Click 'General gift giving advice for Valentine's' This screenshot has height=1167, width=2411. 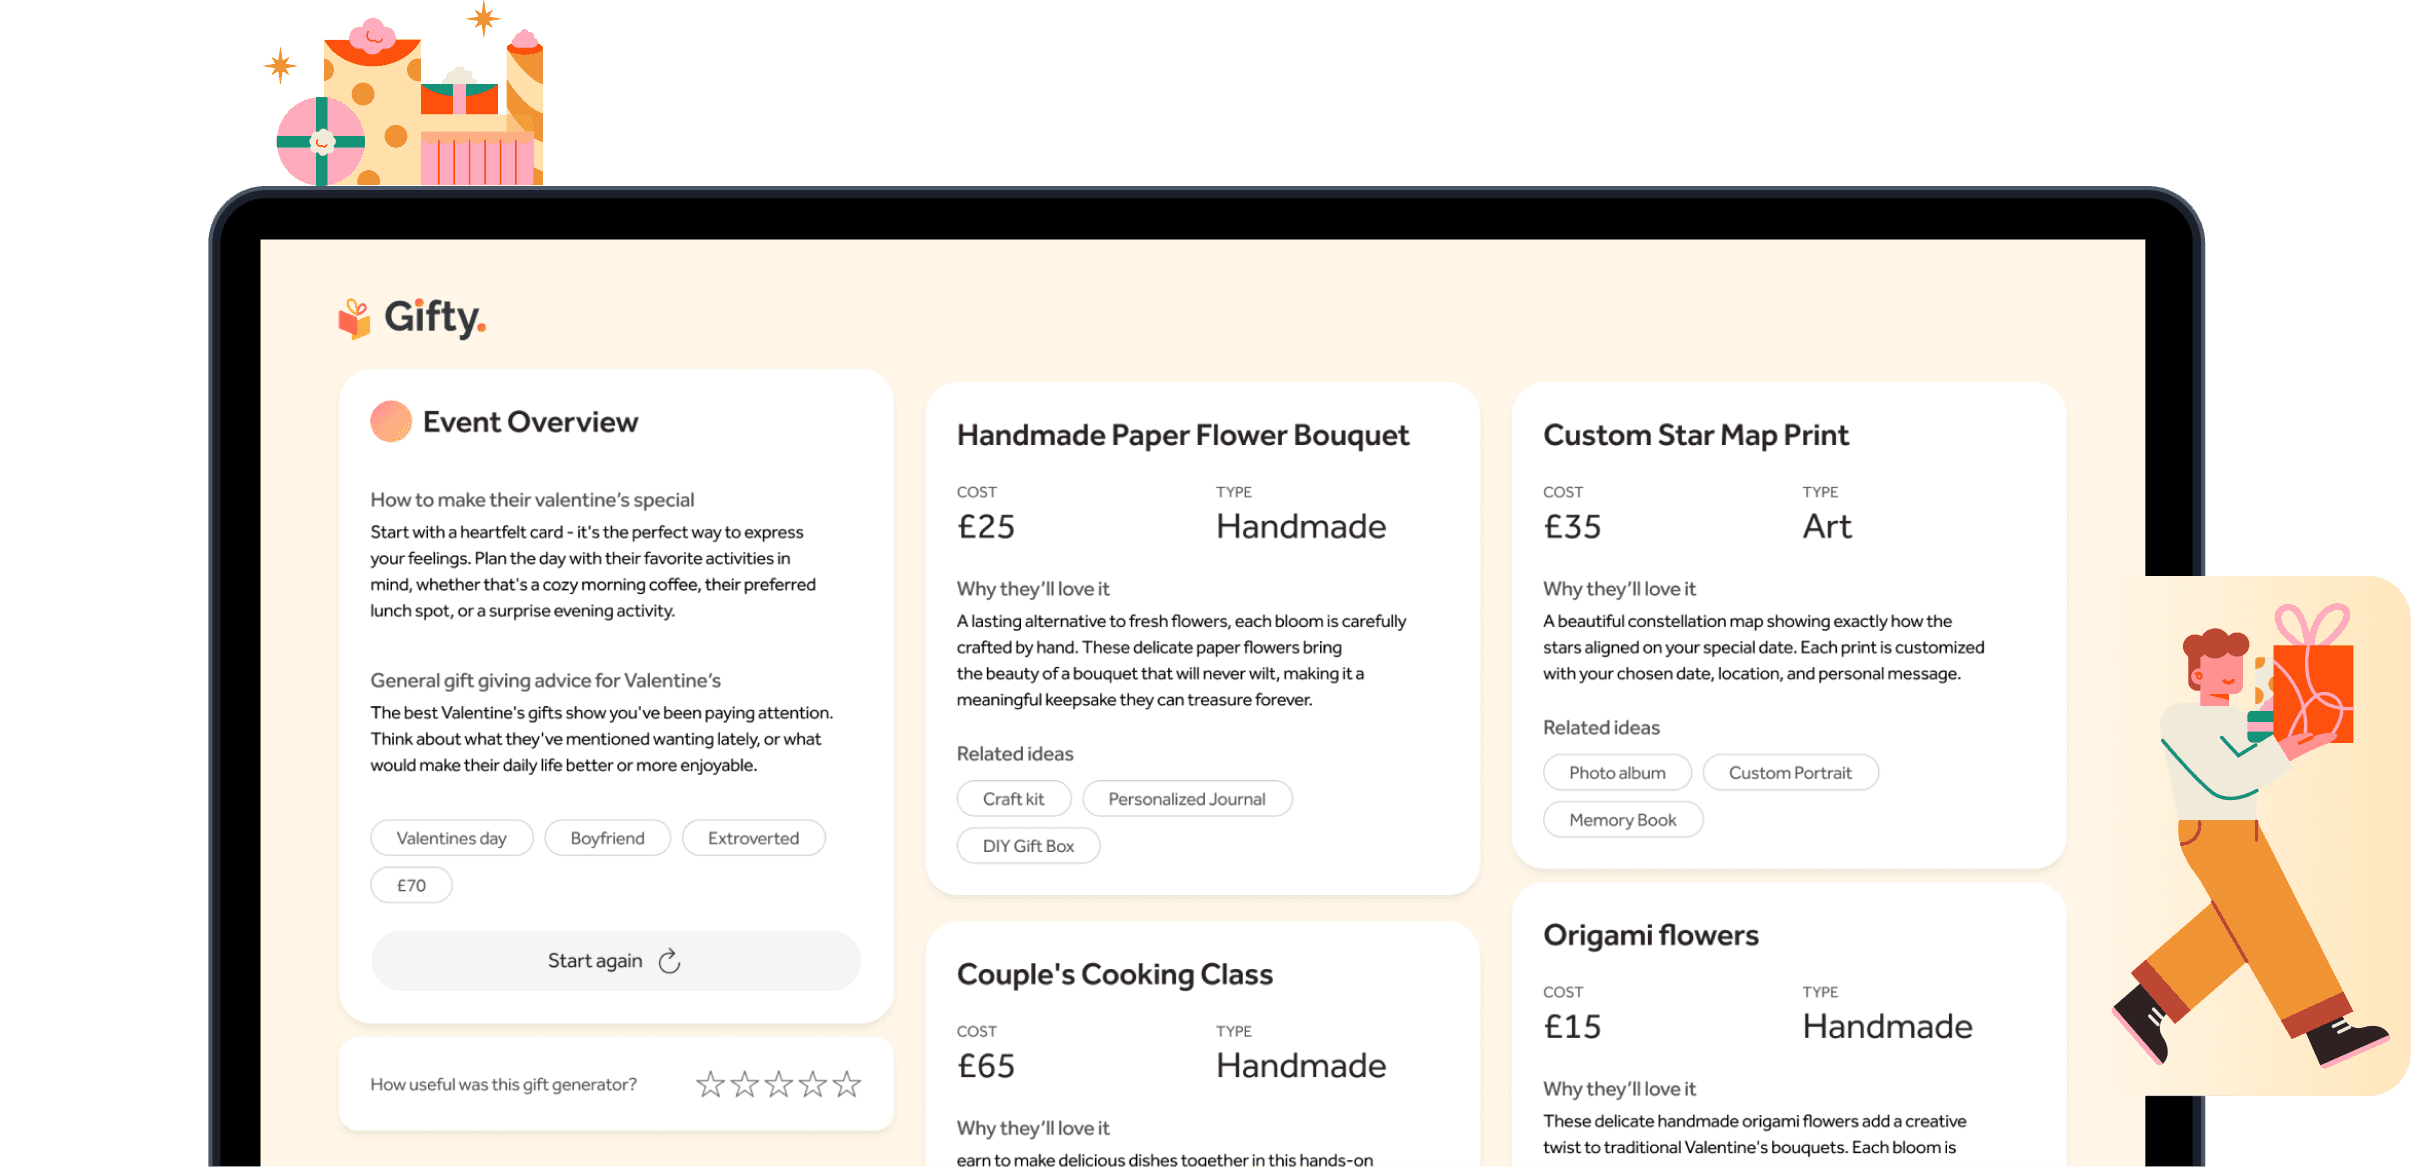coord(545,681)
